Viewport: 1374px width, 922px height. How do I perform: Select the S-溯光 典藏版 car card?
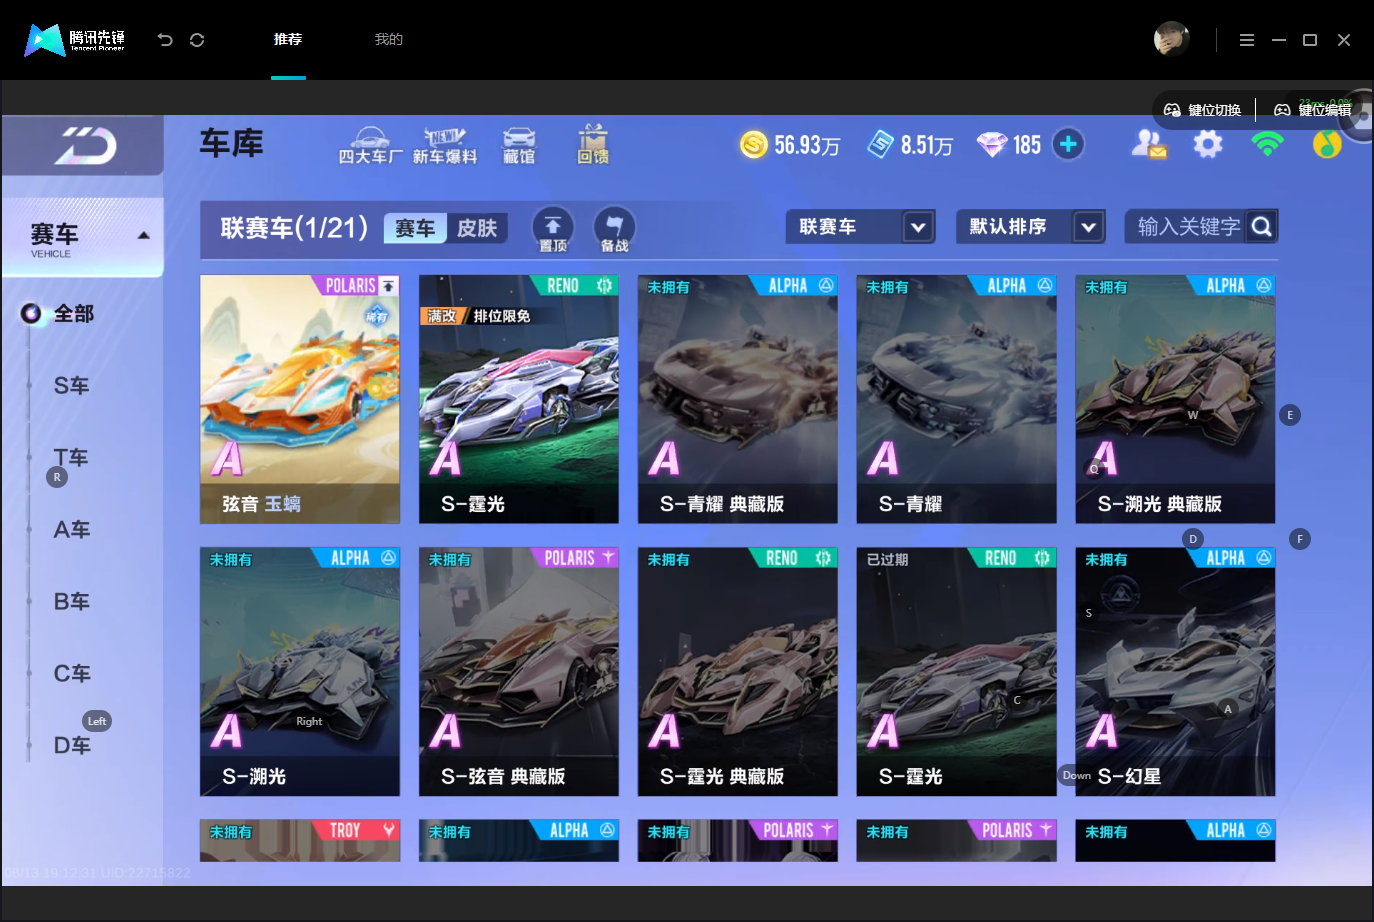pyautogui.click(x=1175, y=399)
